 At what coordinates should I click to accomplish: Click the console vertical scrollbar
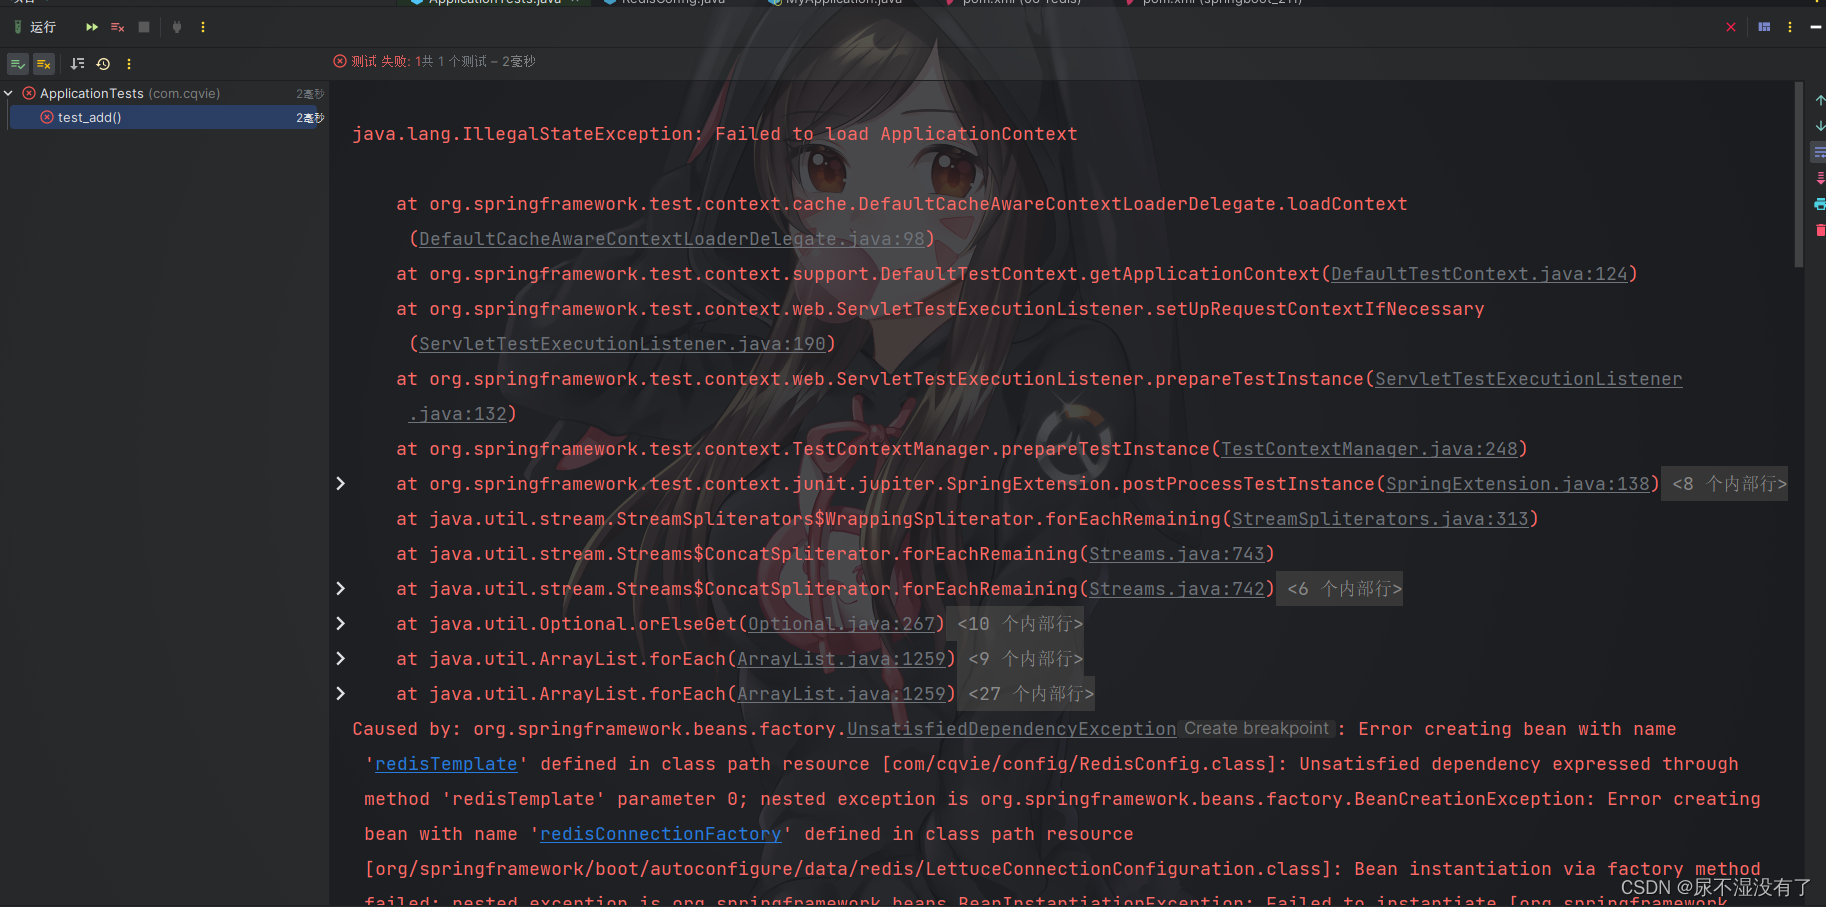point(1799,175)
